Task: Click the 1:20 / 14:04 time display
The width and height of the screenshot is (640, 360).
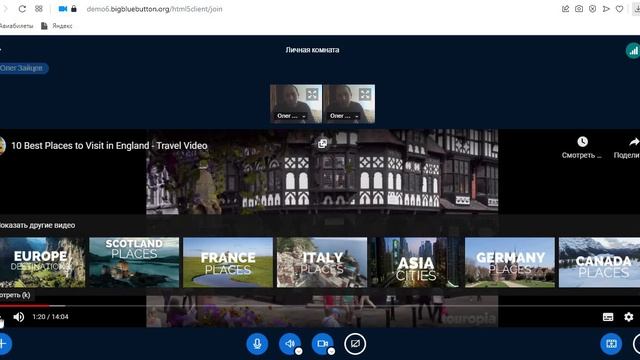Action: click(x=50, y=317)
